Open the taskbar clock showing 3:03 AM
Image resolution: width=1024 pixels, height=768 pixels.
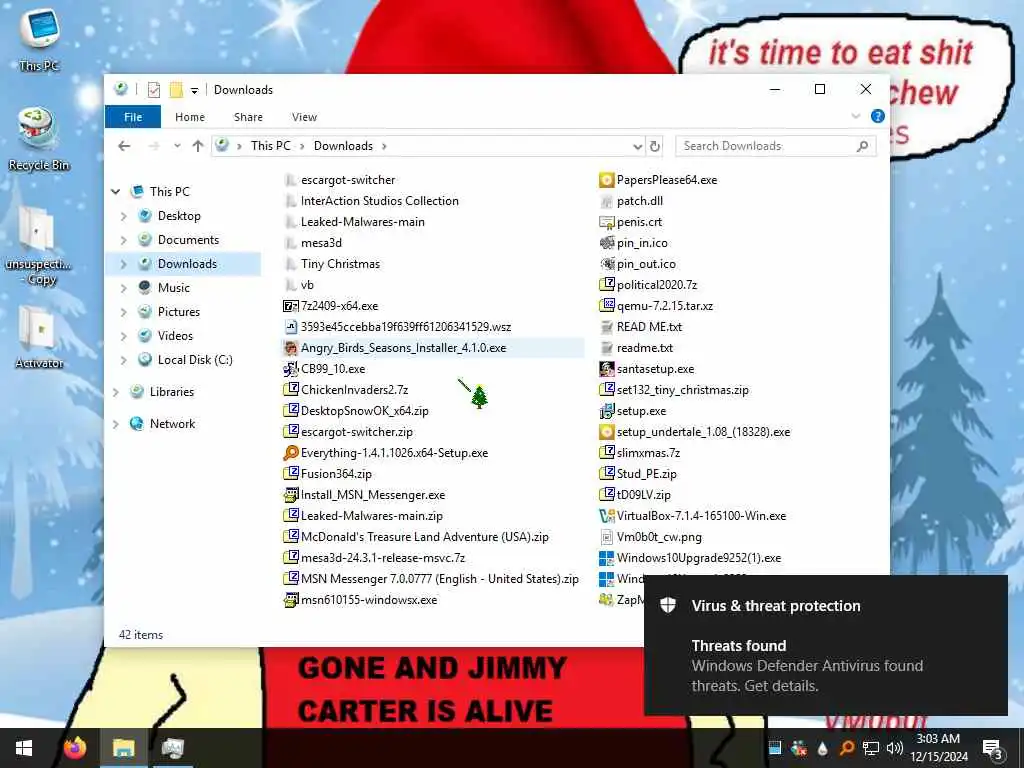coord(938,748)
